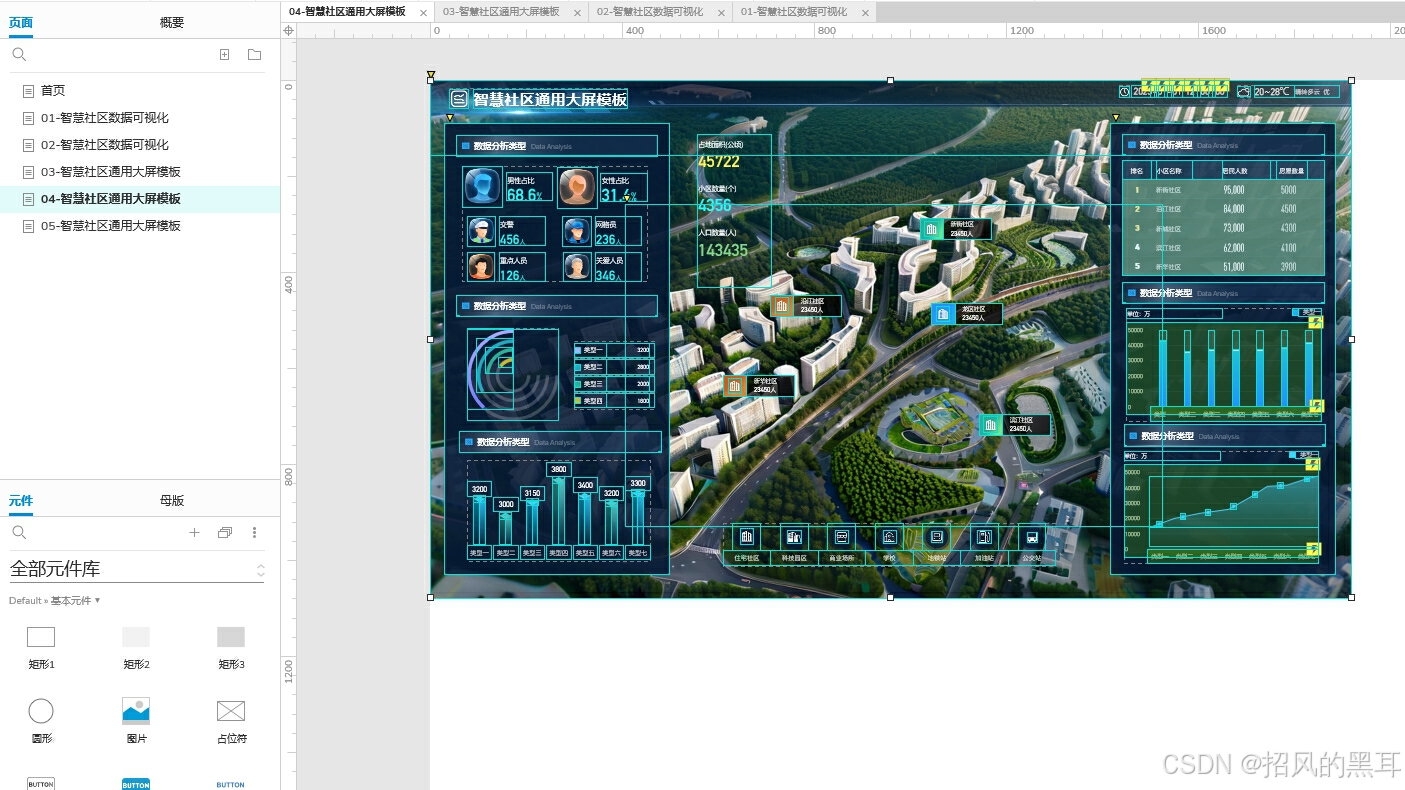Select the radial gauge chart on canvas

(512, 374)
